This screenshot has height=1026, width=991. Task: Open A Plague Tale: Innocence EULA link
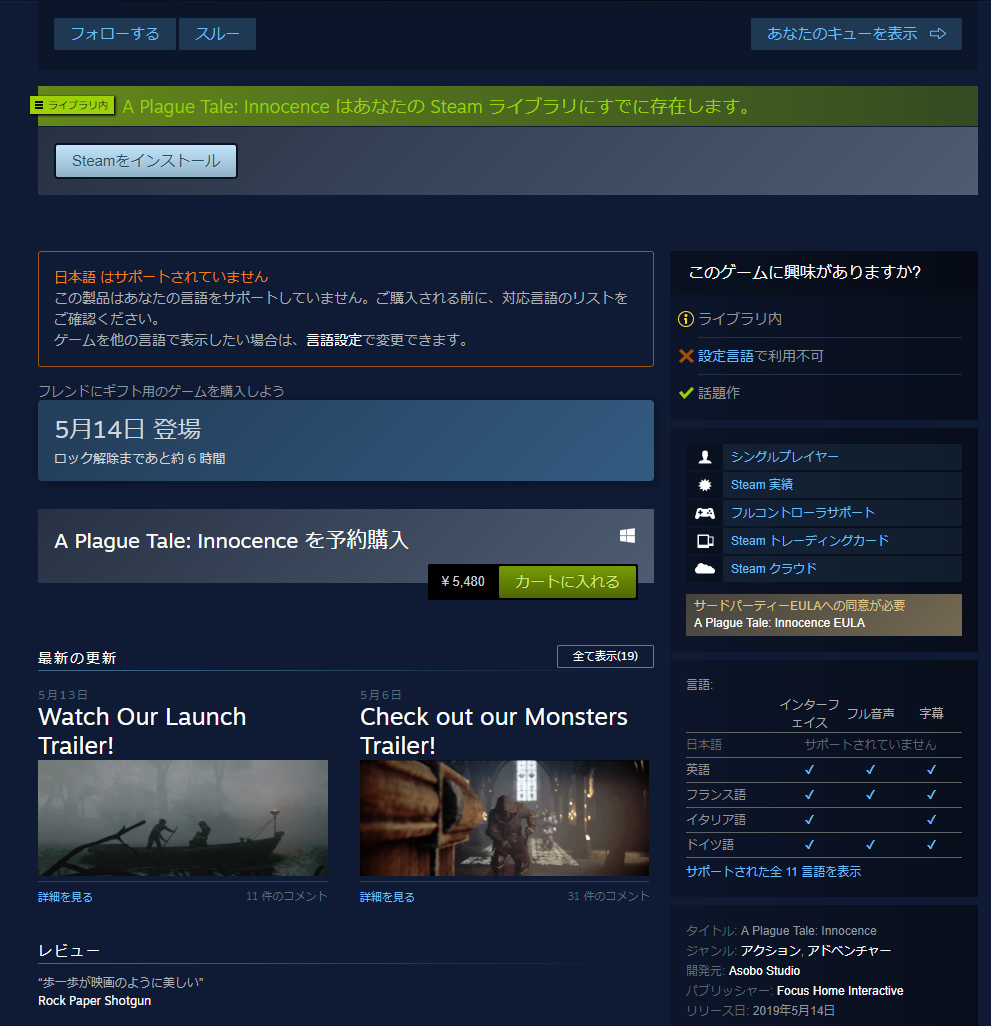click(779, 623)
